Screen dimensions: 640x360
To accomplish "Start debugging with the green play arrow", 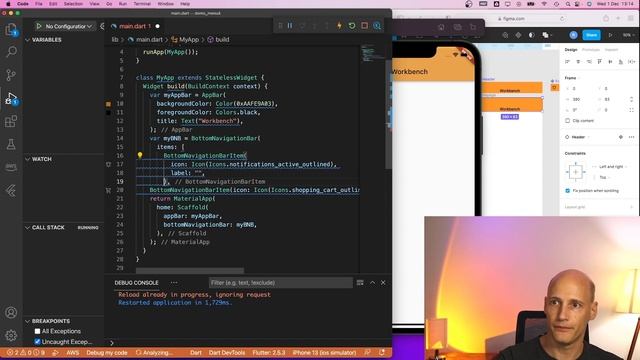I will [39, 26].
